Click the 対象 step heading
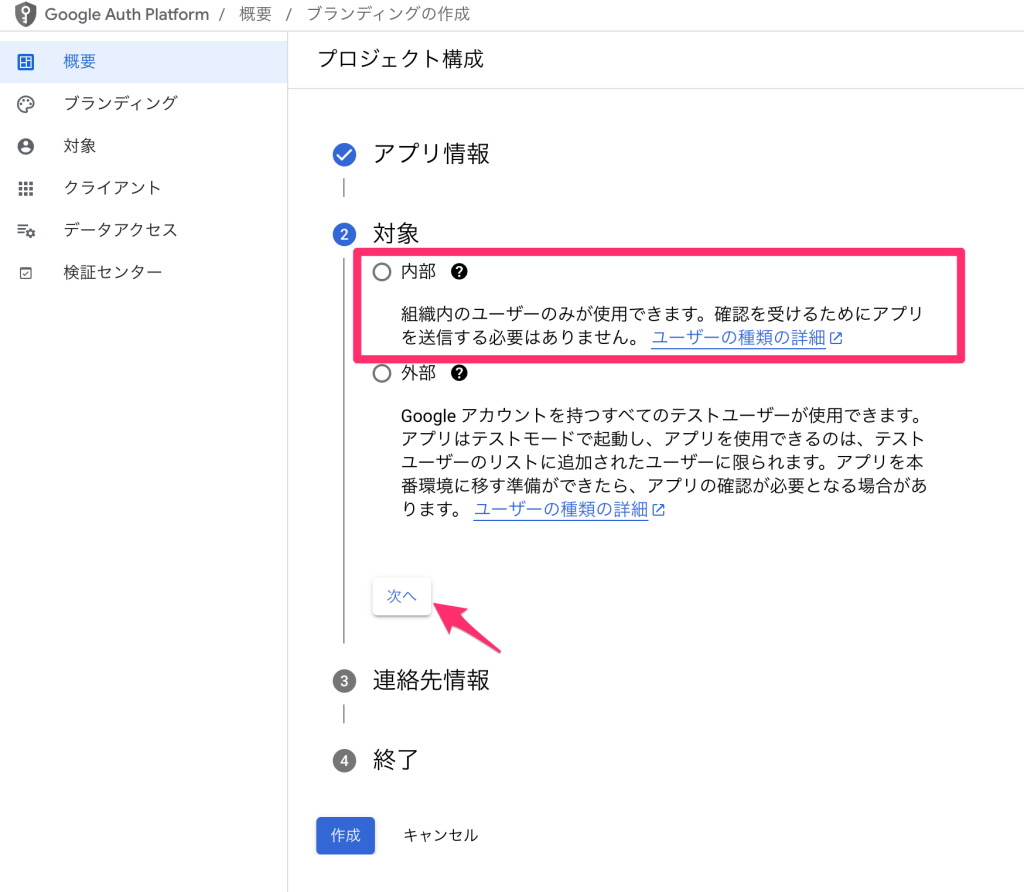This screenshot has width=1024, height=892. 396,234
